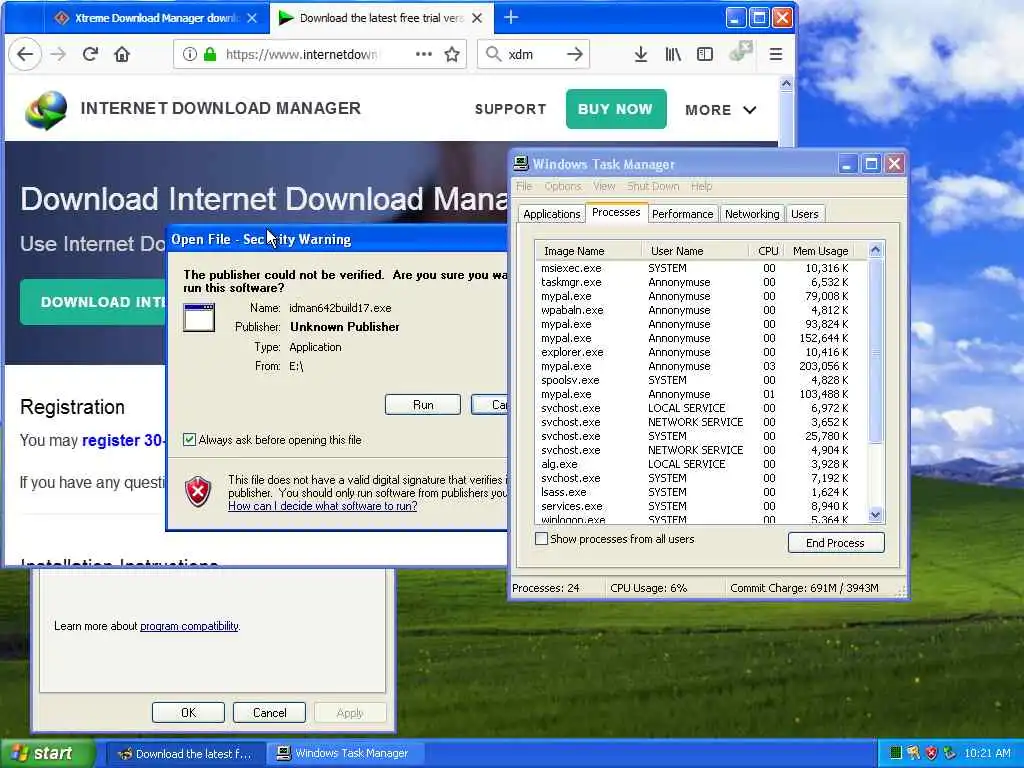Click OK in the compatibility dialog
This screenshot has height=768, width=1024.
(188, 713)
